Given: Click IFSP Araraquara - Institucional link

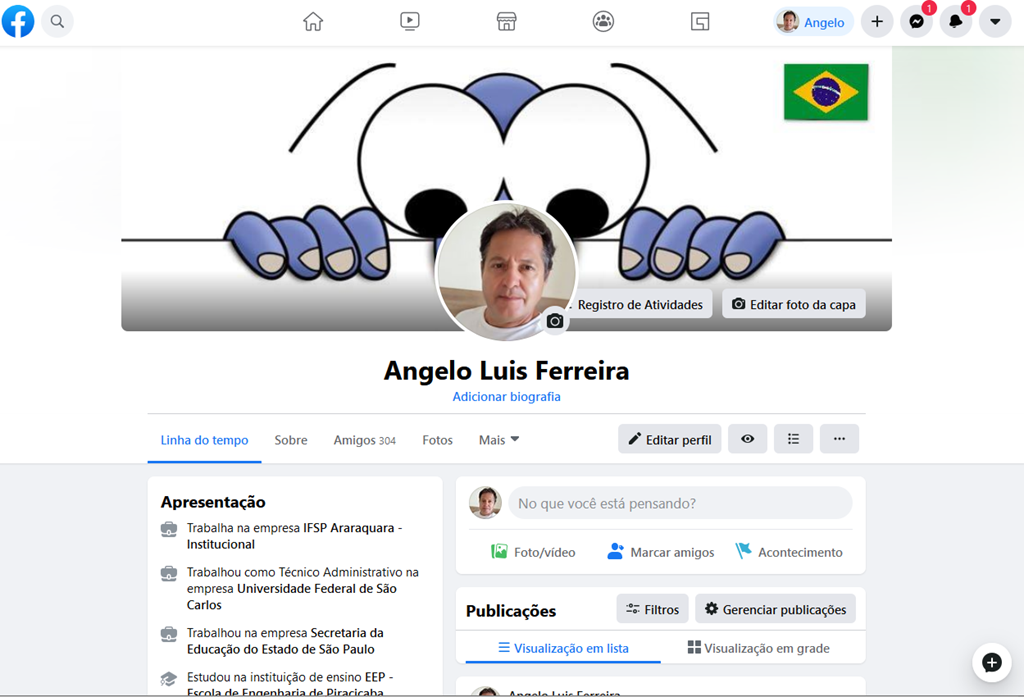Looking at the screenshot, I should coord(295,536).
